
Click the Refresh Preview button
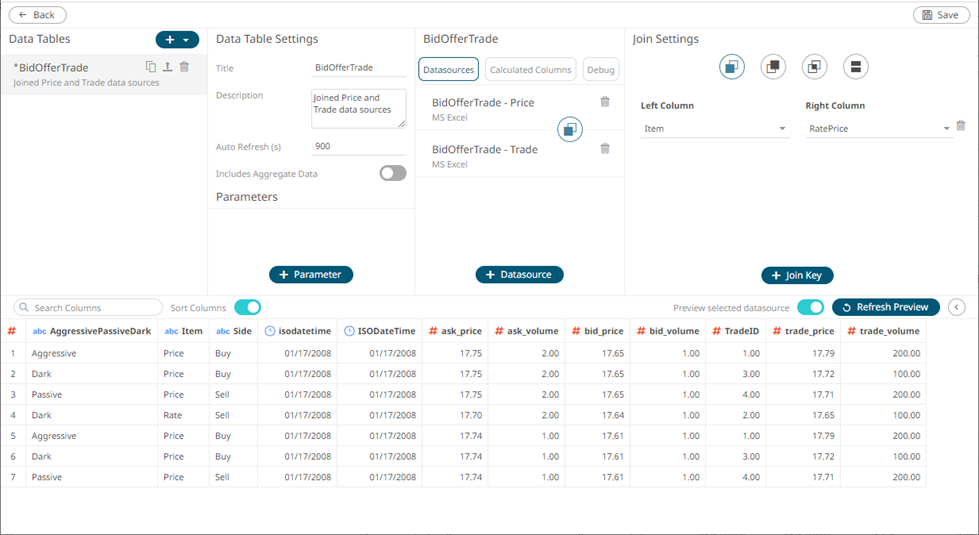(885, 307)
